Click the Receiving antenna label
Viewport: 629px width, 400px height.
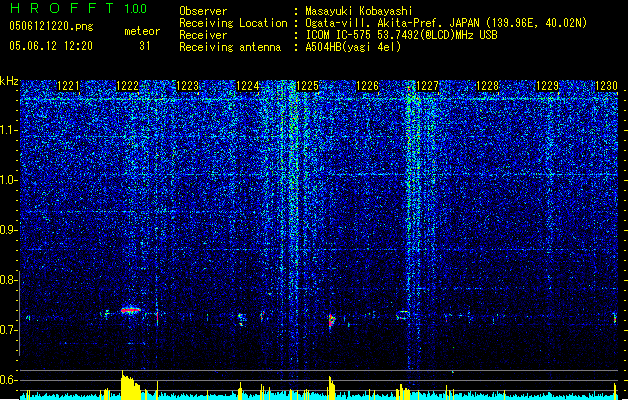tap(230, 47)
